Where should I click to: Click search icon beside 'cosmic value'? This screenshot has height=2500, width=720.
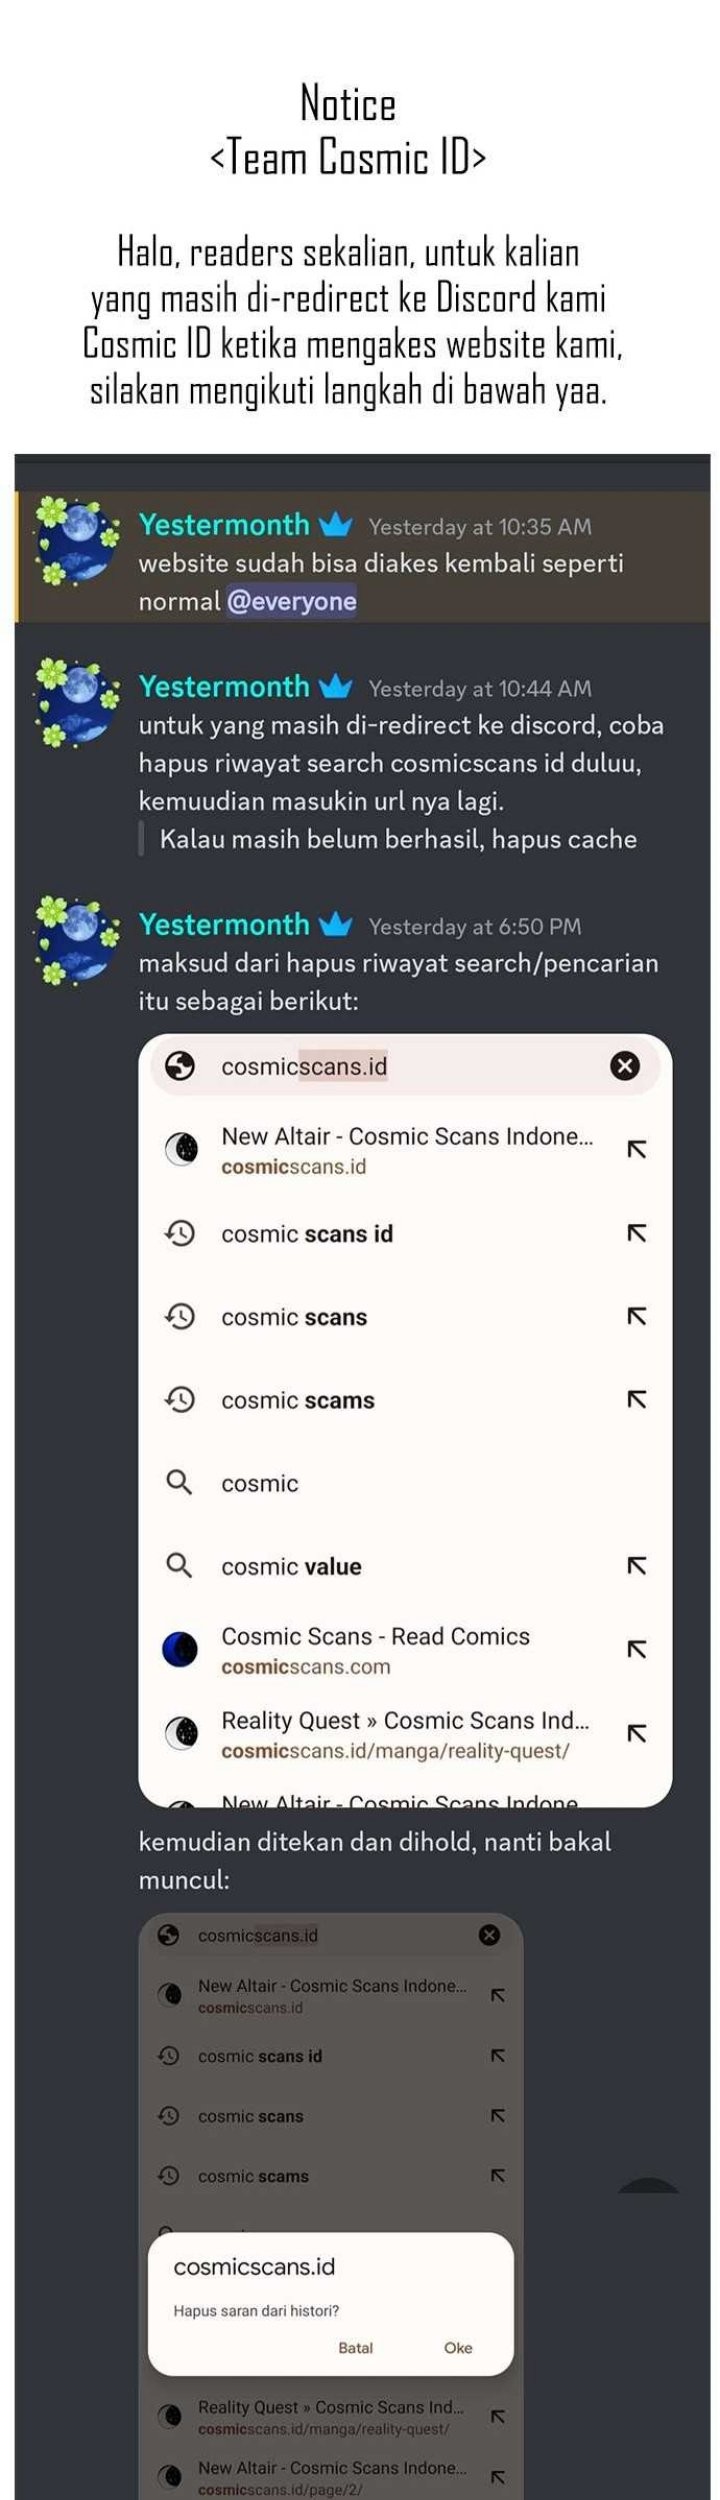[x=179, y=1565]
